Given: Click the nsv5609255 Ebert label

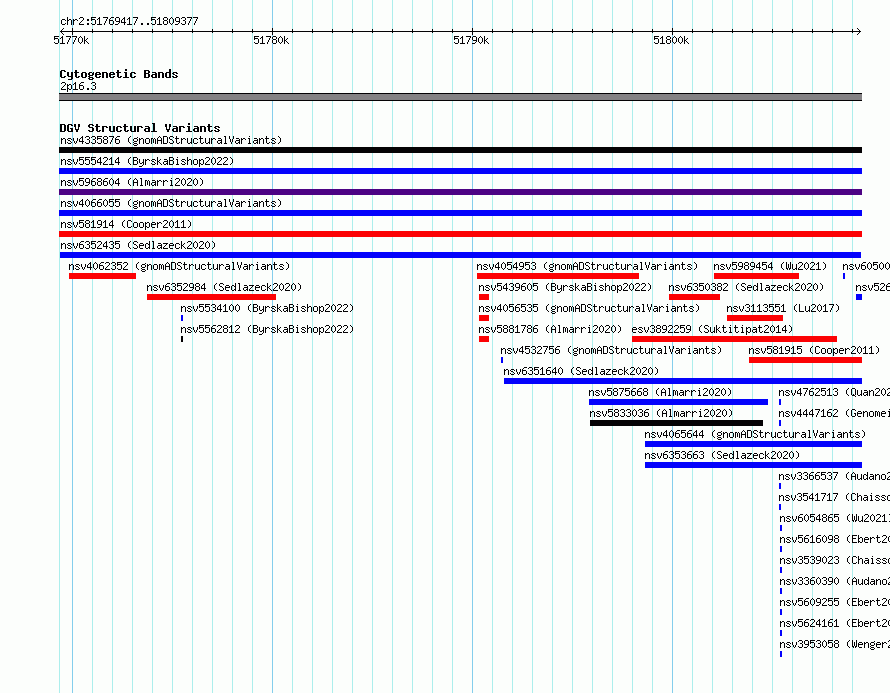Looking at the screenshot, I should click(834, 602).
